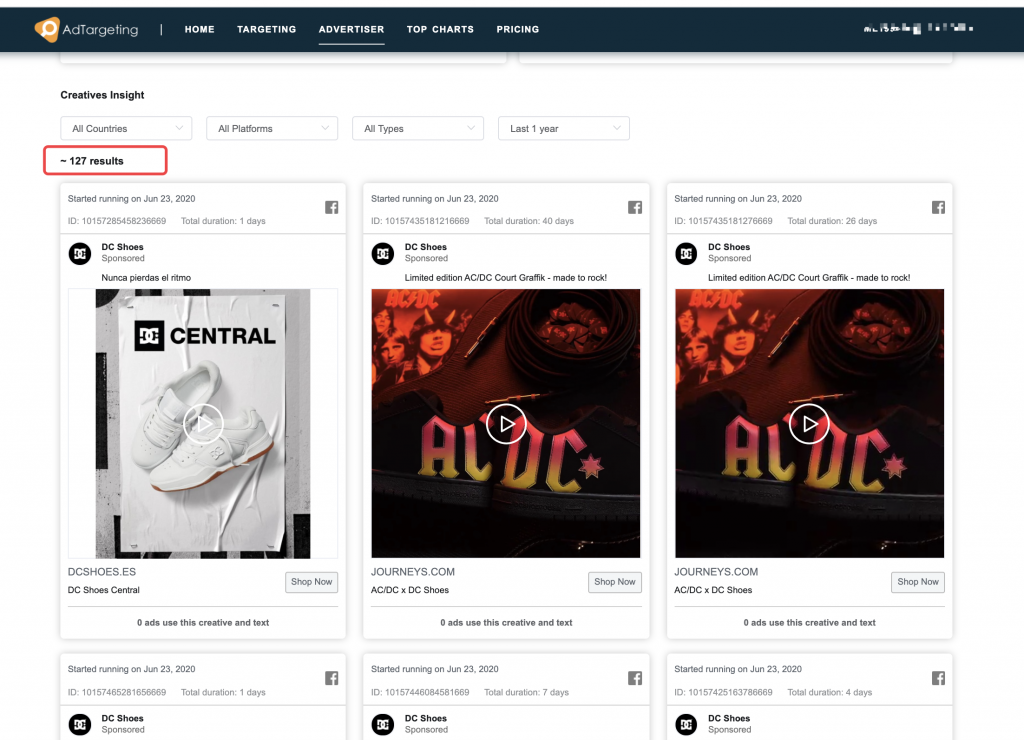Viewport: 1024px width, 740px height.
Task: Click Facebook icon on ad ID 10157425163786669
Action: click(x=938, y=679)
